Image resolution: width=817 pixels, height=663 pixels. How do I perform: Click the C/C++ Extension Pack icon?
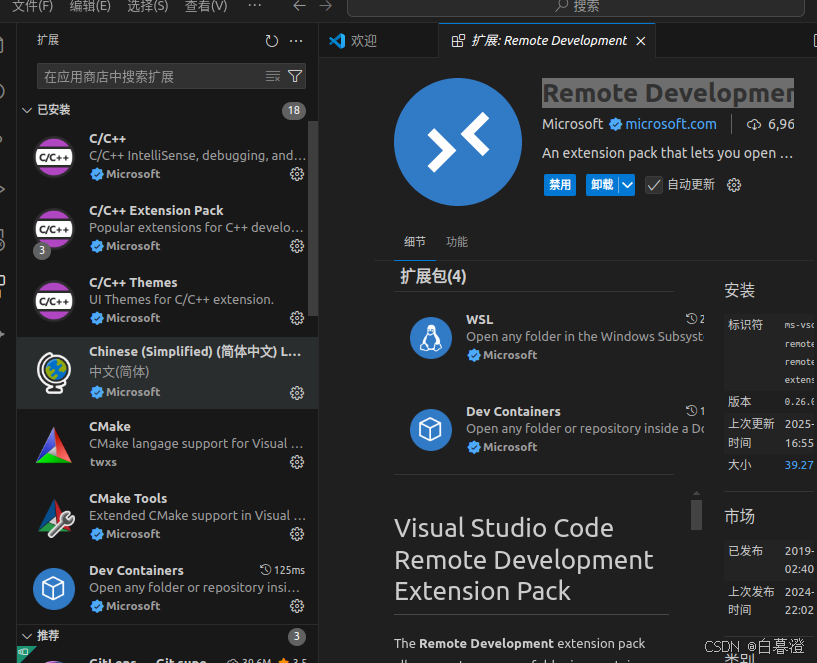pos(54,229)
